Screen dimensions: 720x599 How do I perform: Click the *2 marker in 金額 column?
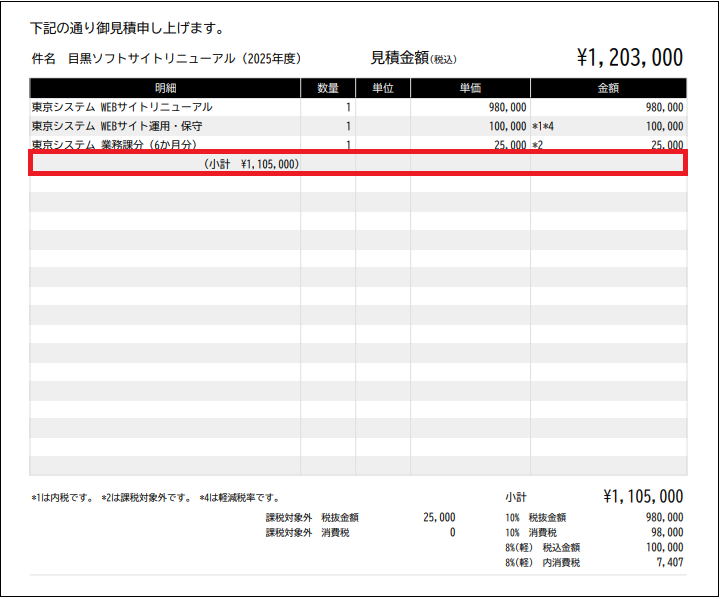(538, 145)
